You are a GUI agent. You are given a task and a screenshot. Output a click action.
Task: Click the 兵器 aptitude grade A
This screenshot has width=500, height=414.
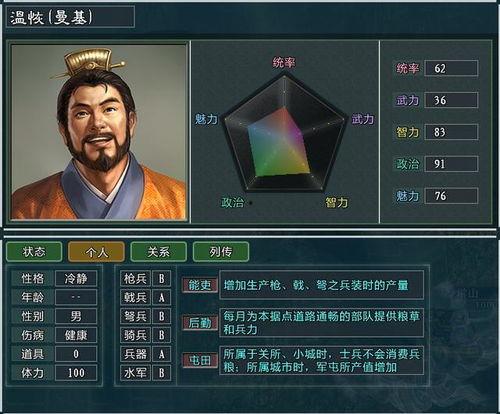(x=161, y=354)
